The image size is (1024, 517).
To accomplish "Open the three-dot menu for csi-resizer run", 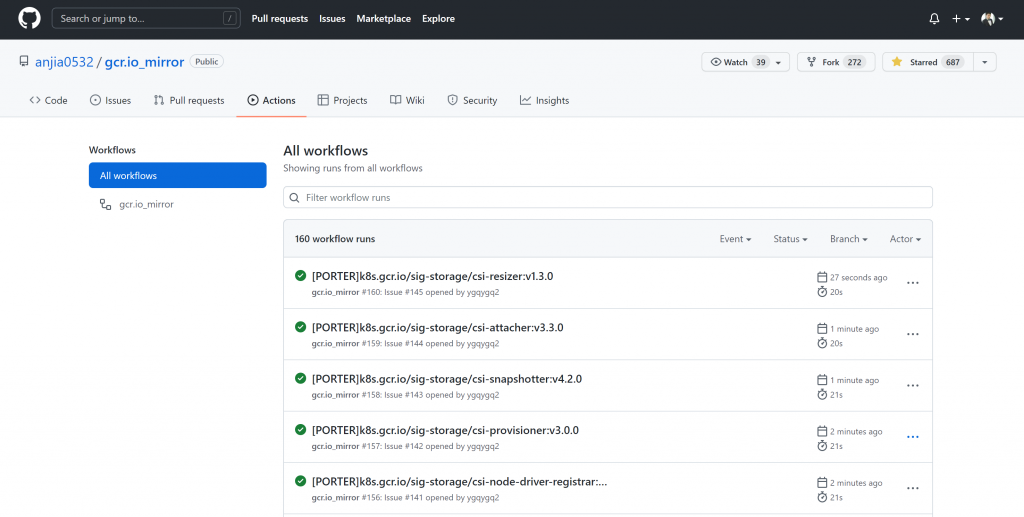I will [913, 283].
